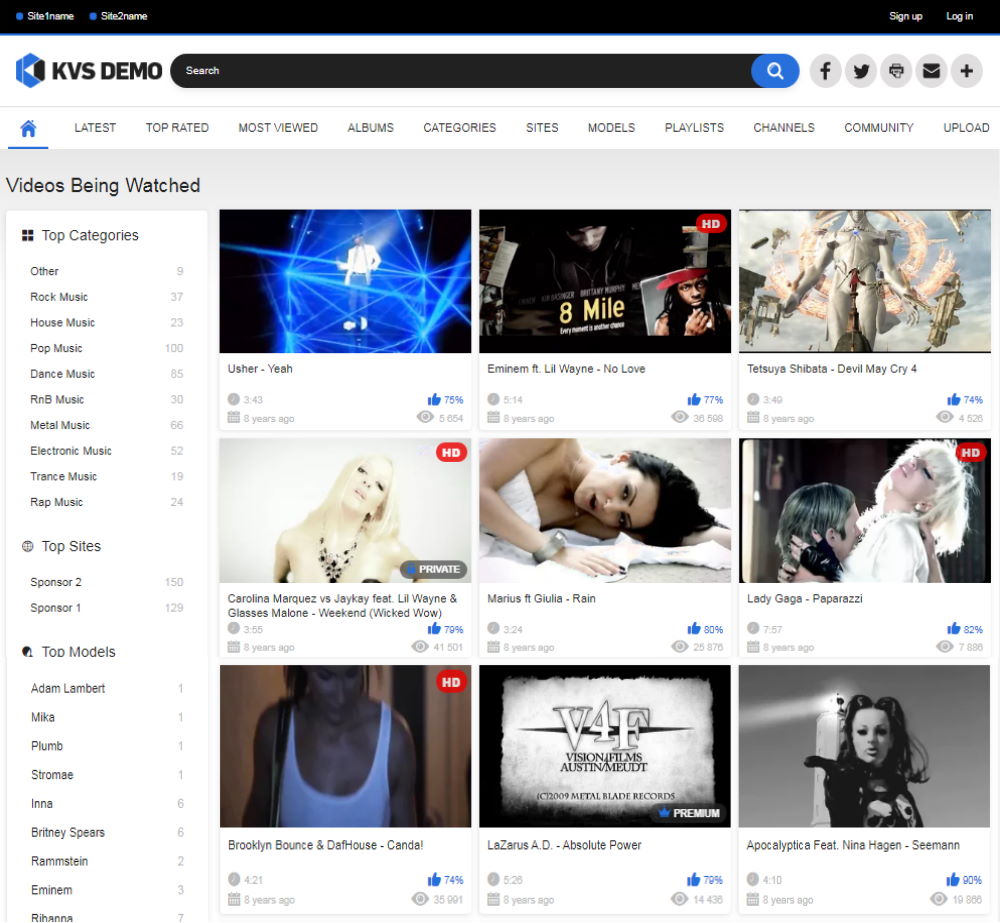Image resolution: width=1000 pixels, height=923 pixels.
Task: Click HD badge on Eminem No Love thumbnail
Action: 710,224
